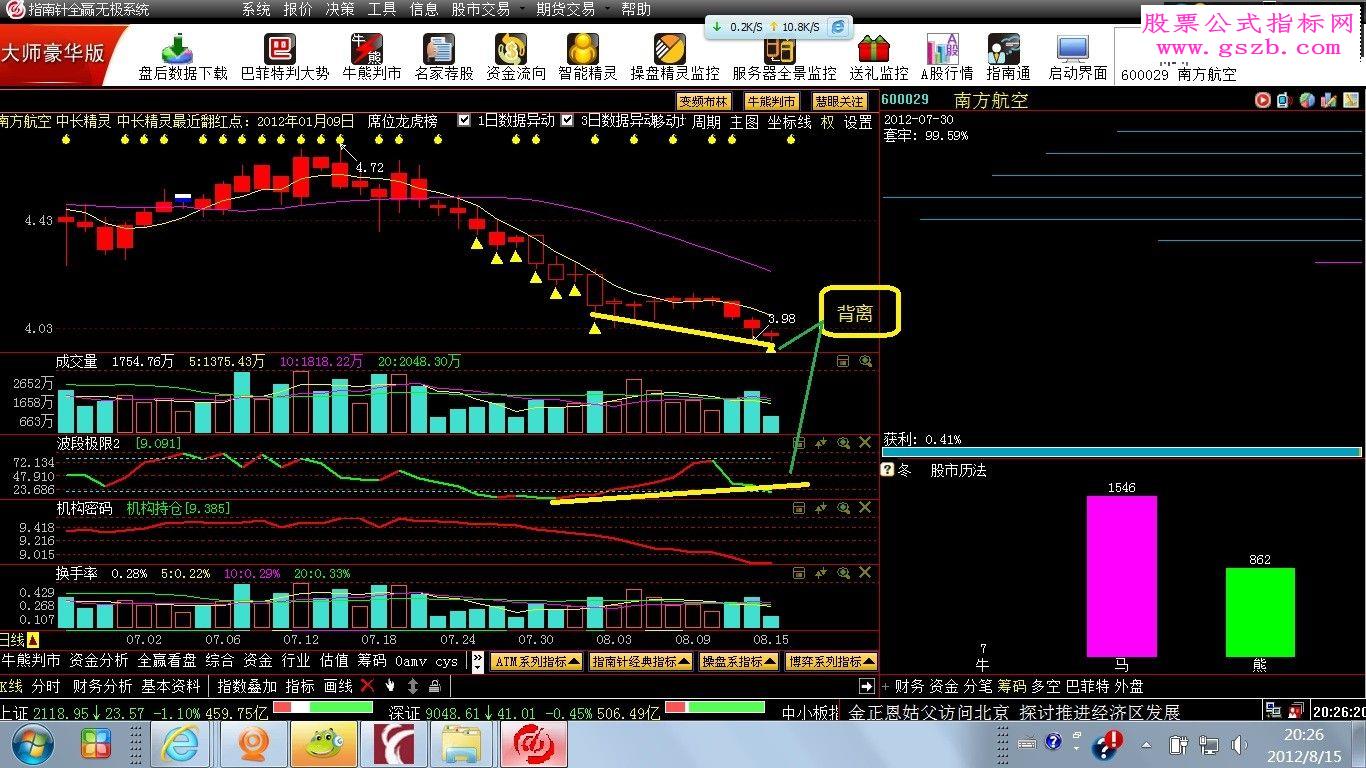Click the phone icon in the stock header

point(1283,100)
